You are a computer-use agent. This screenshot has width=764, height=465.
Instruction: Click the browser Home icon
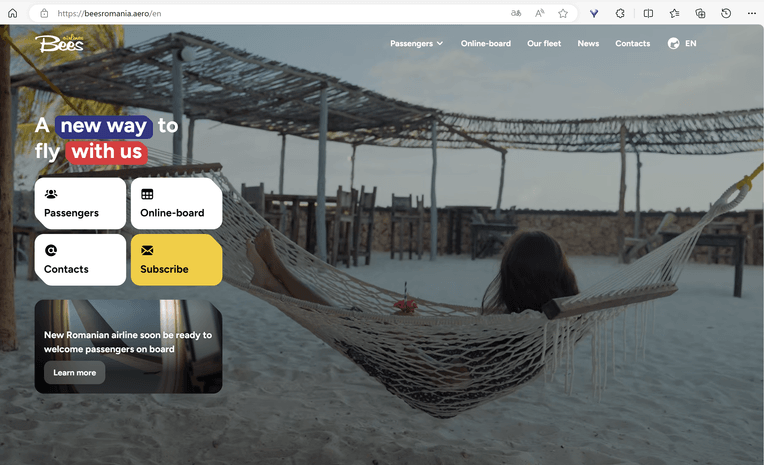pos(13,13)
